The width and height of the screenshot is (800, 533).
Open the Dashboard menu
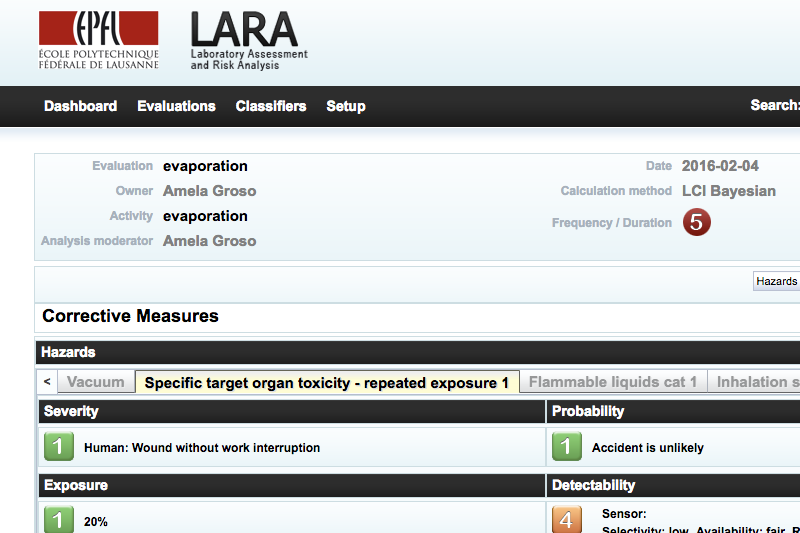[81, 106]
